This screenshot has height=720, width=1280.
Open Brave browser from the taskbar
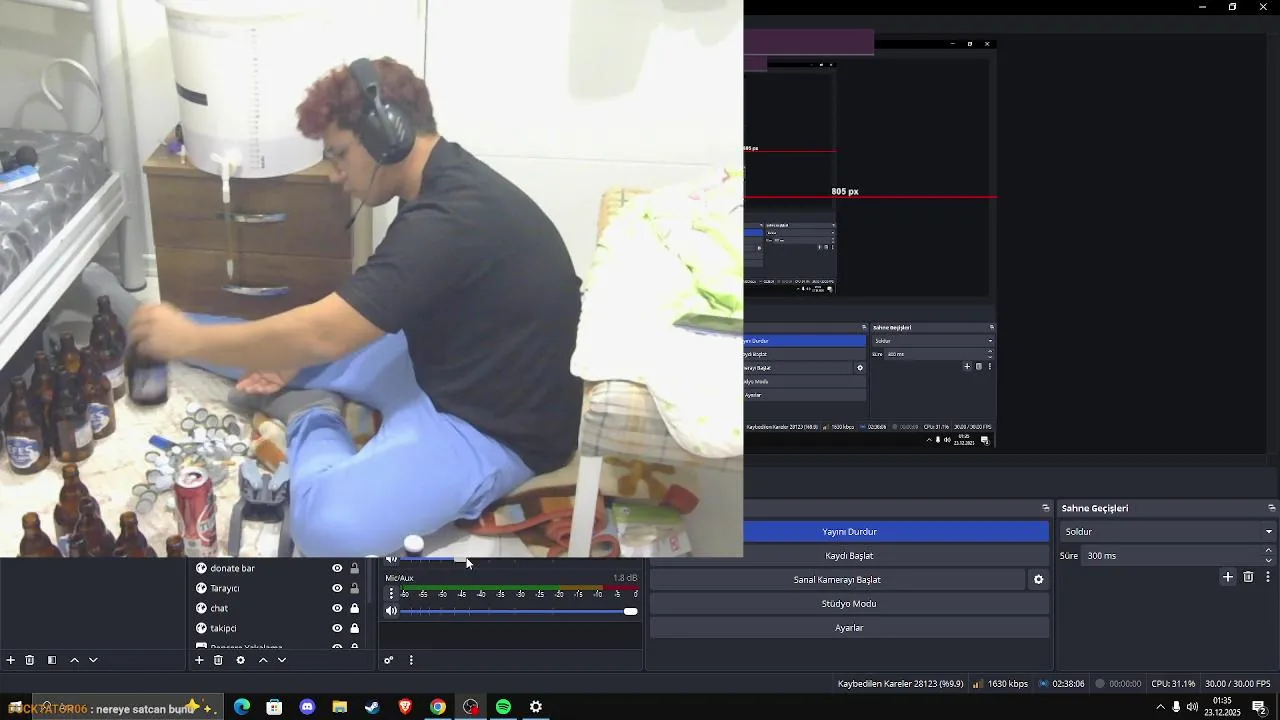(405, 707)
